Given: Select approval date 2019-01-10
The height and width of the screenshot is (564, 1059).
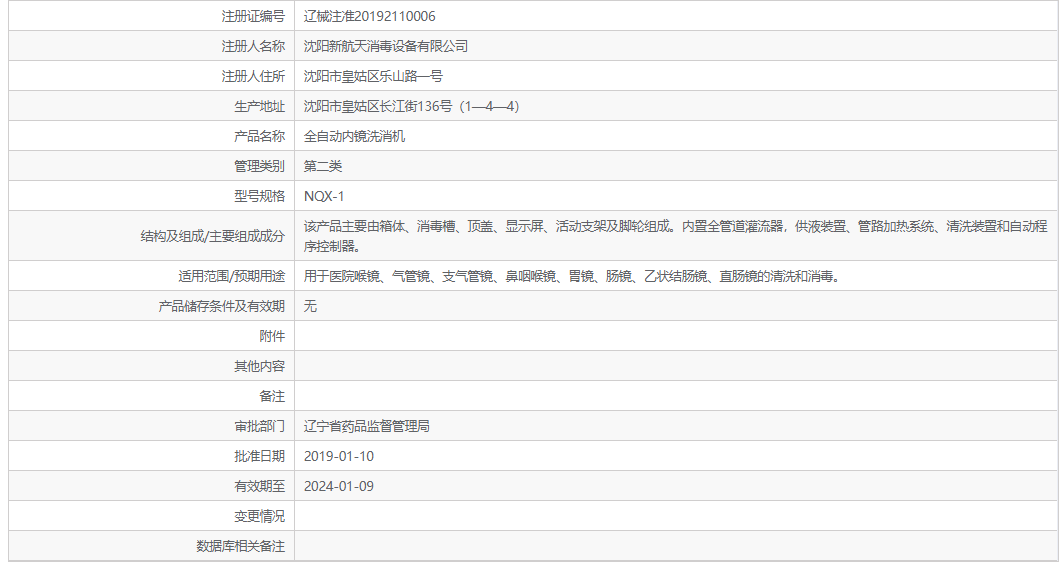Looking at the screenshot, I should point(339,457).
